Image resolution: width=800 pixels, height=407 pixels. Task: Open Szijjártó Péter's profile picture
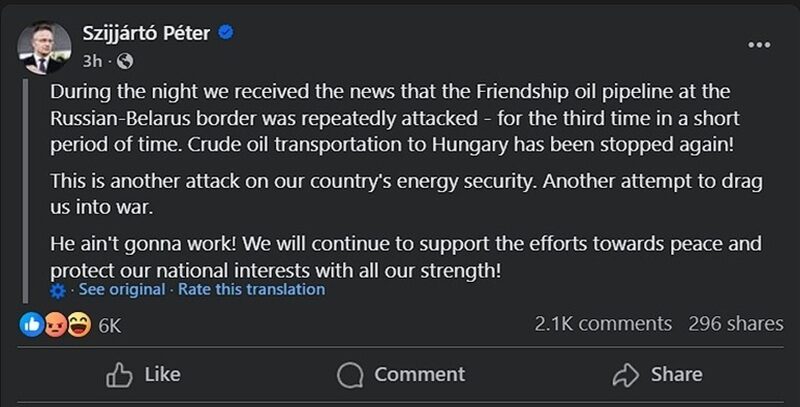45,47
